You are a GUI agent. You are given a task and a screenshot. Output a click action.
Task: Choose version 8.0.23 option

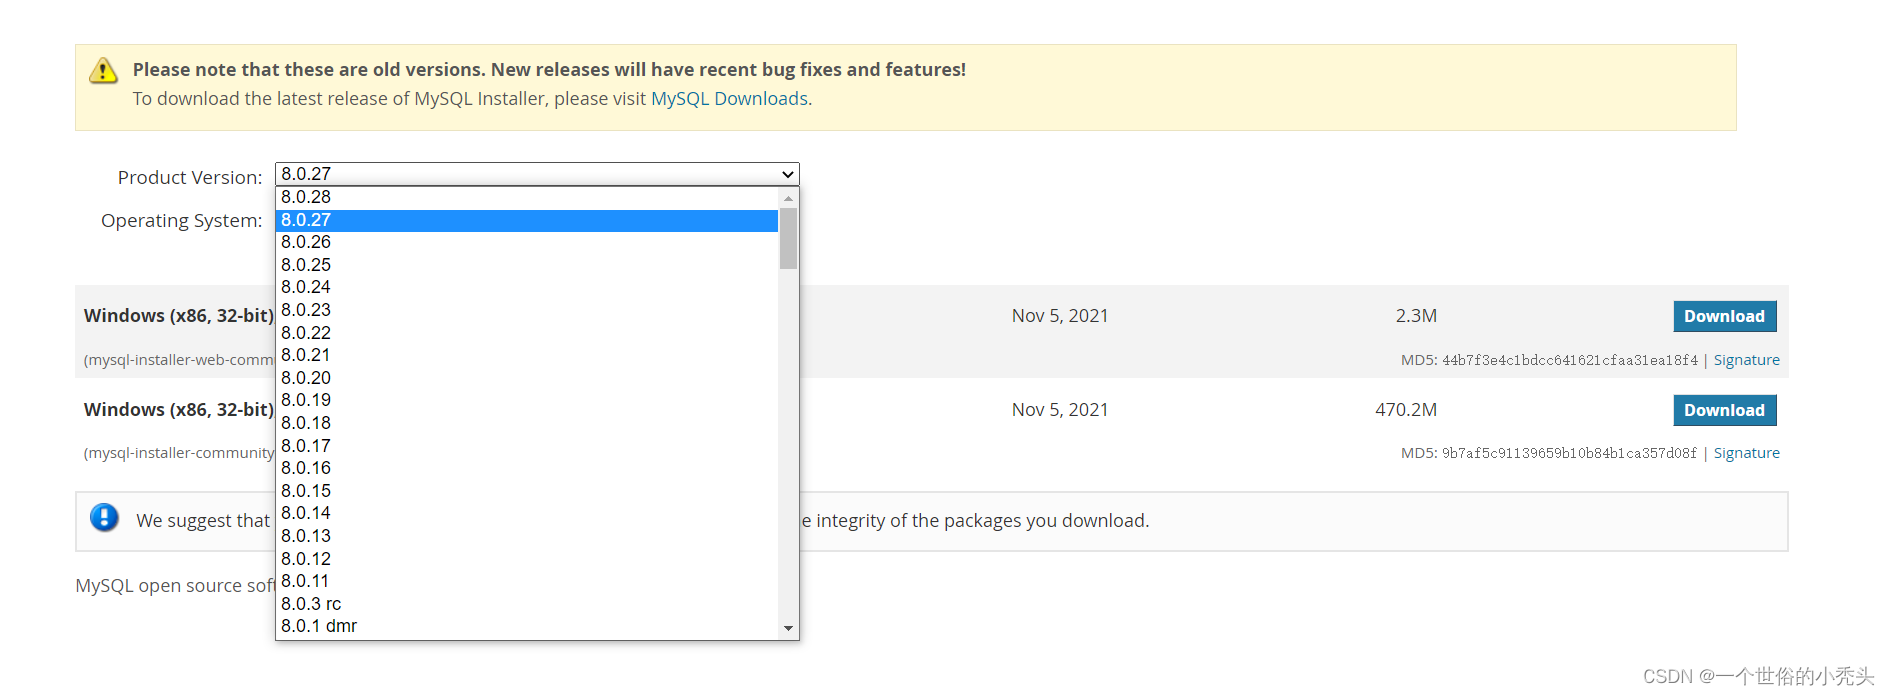[x=527, y=310]
